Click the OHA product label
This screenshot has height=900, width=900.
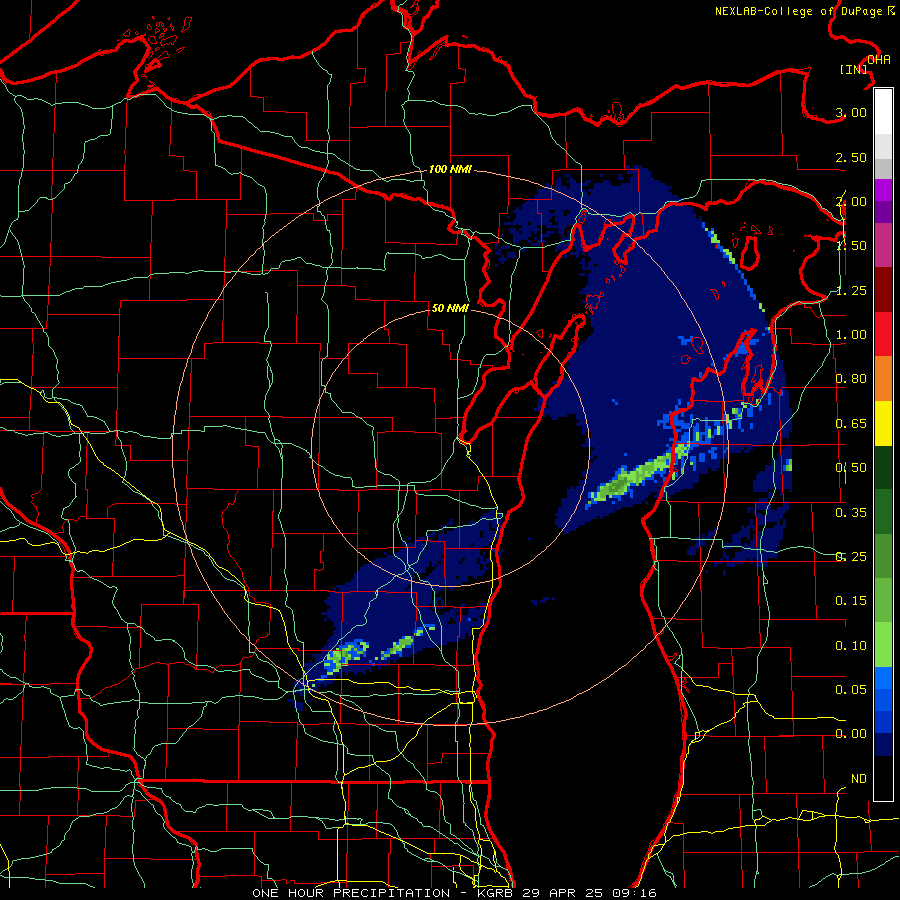879,60
